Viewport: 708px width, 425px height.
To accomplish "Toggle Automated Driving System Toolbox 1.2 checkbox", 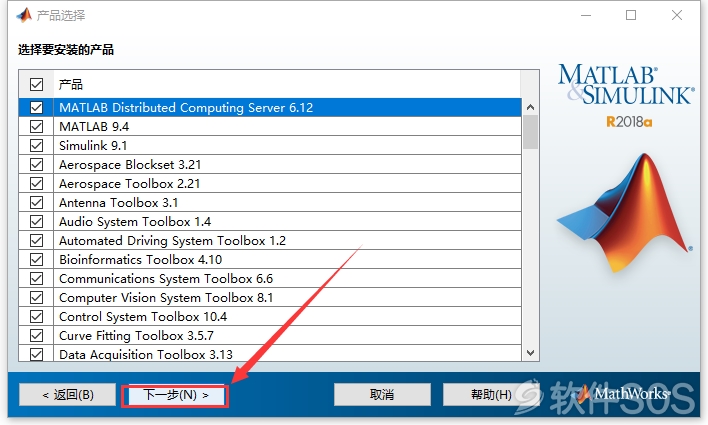I will coord(36,240).
